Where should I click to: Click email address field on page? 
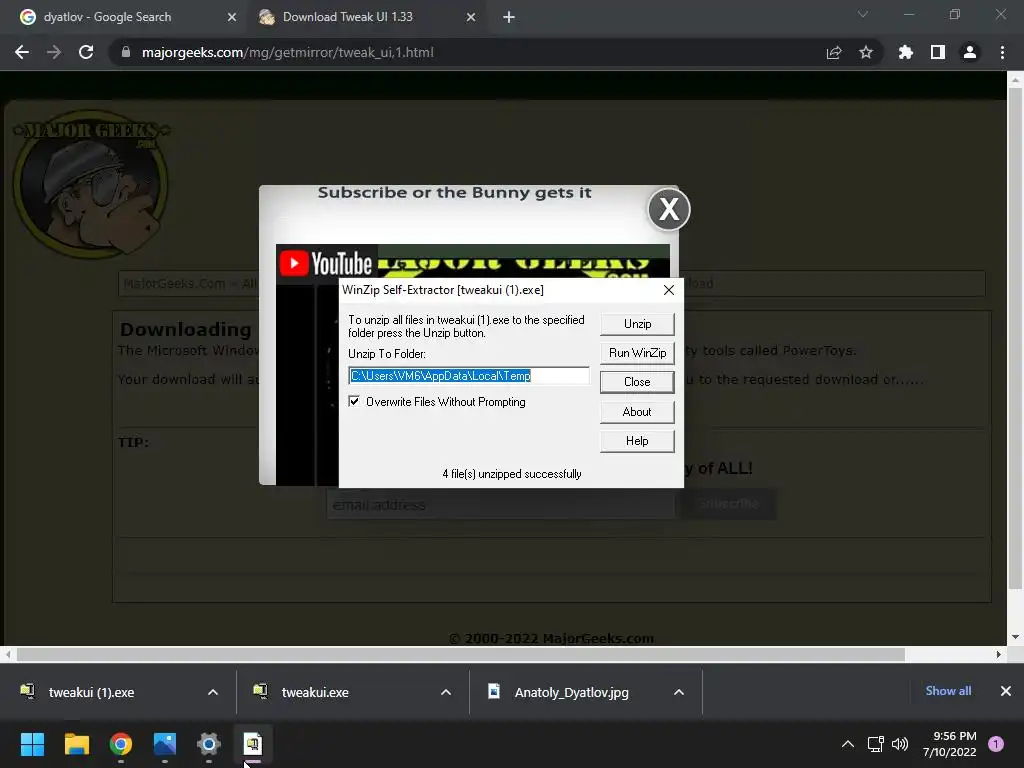coord(501,505)
